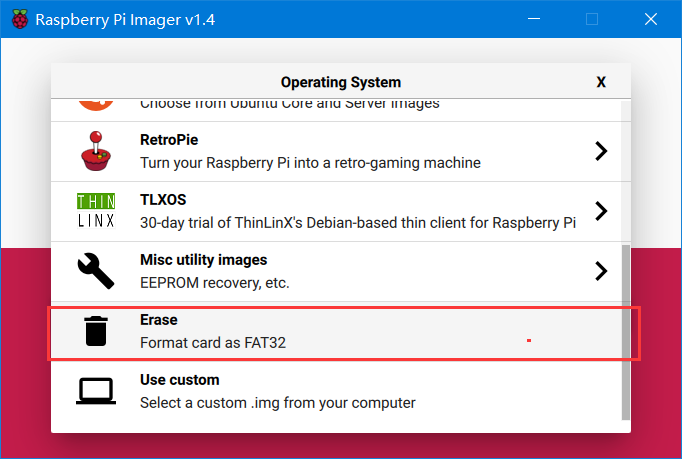
Task: Click the ThinLinX TLXOS logo
Action: (96, 211)
